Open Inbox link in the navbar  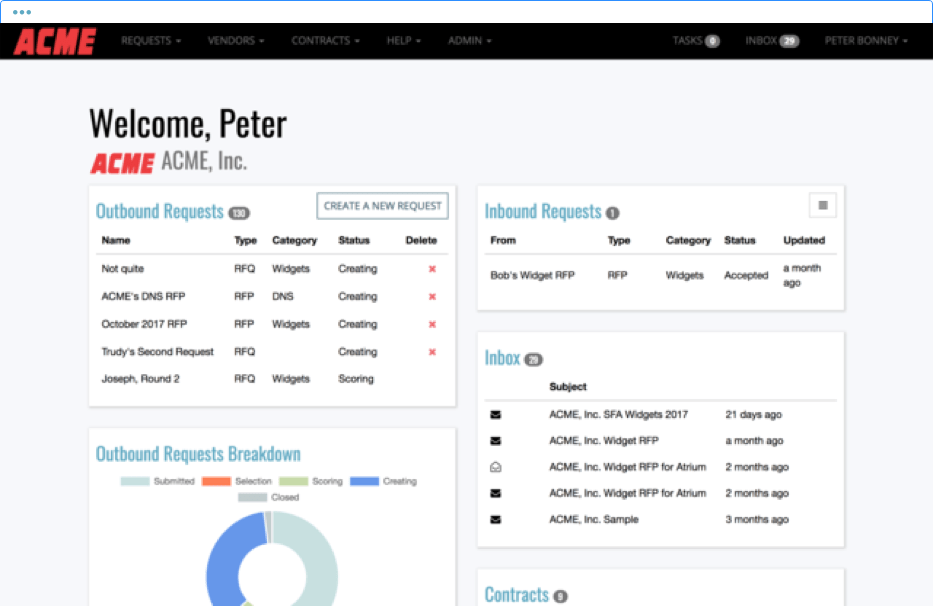click(772, 40)
